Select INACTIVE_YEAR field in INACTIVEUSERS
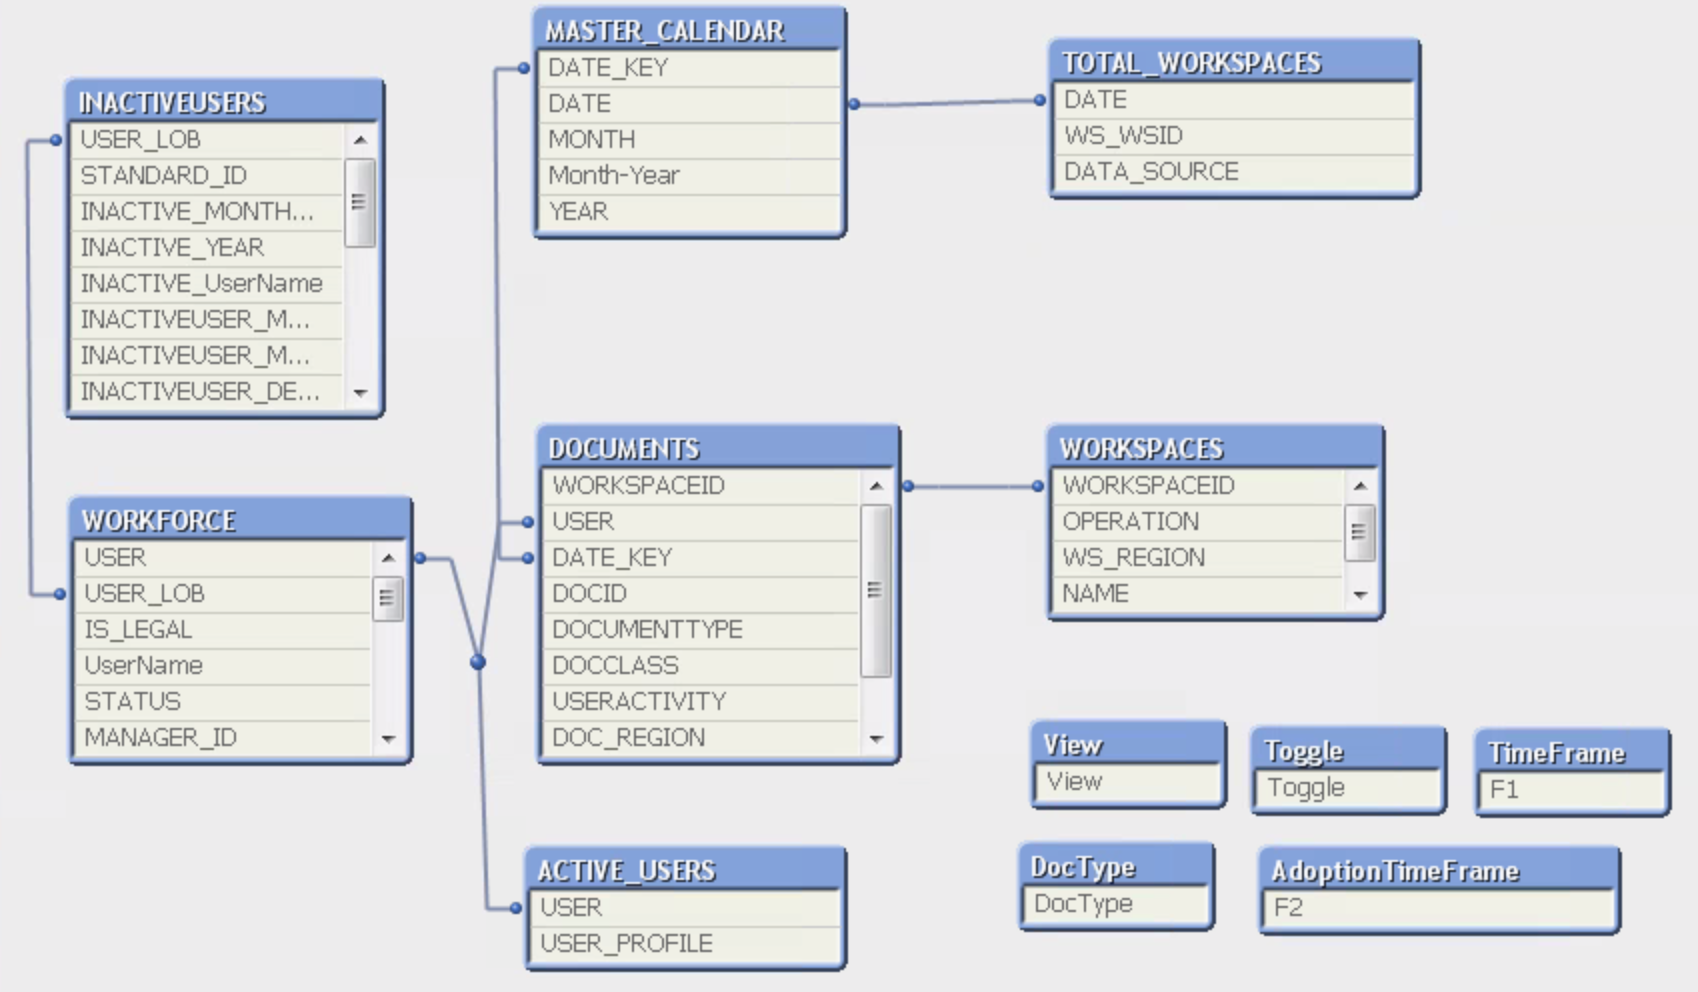Viewport: 1698px width, 992px height. [x=208, y=248]
